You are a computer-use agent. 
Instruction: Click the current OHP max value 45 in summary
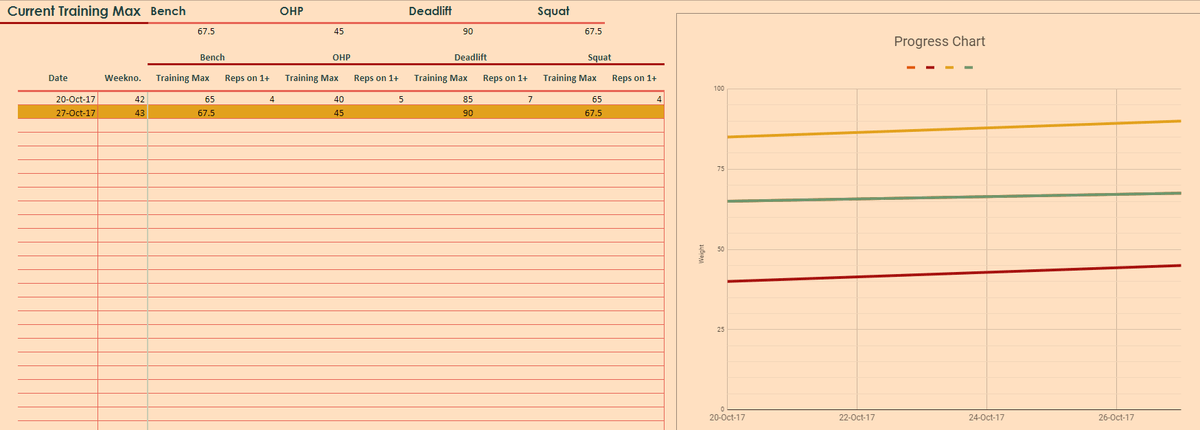pos(338,32)
